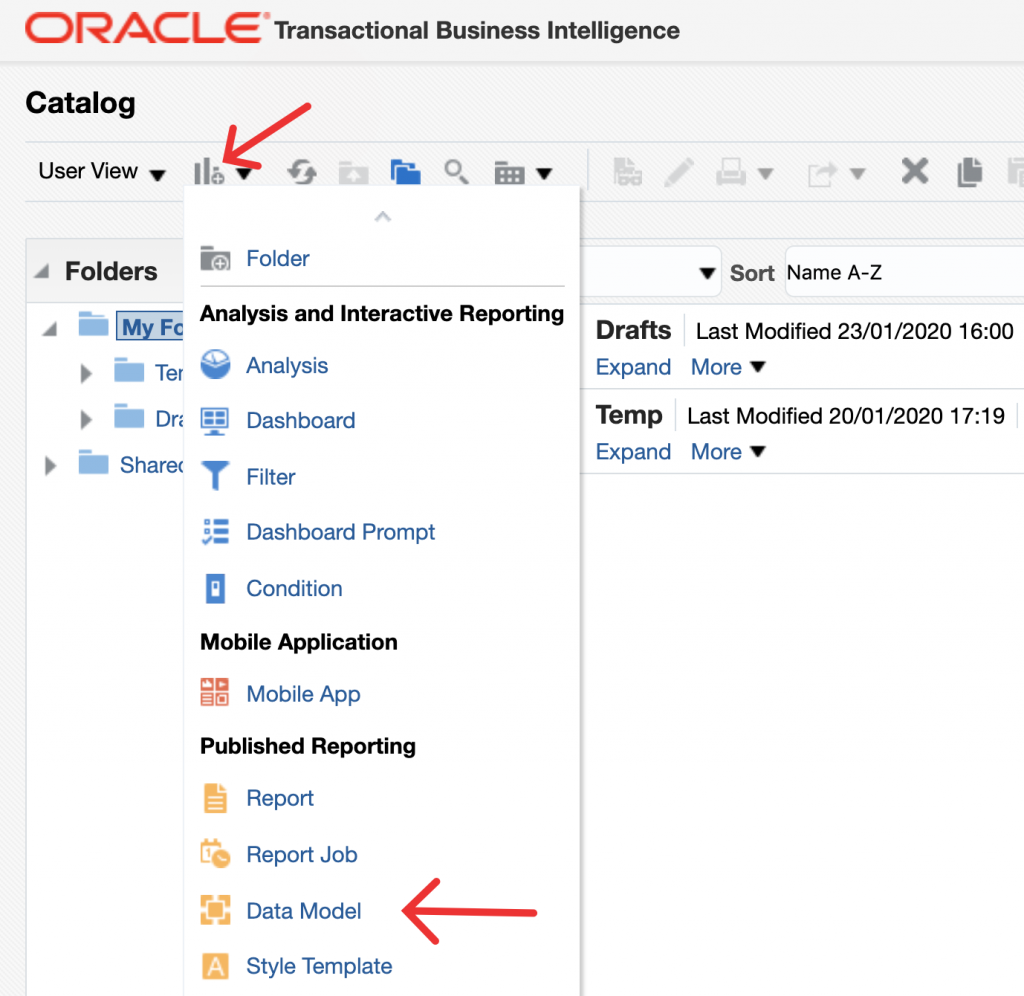1024x996 pixels.
Task: Choose Report Job from Published Reporting
Action: pyautogui.click(x=301, y=855)
